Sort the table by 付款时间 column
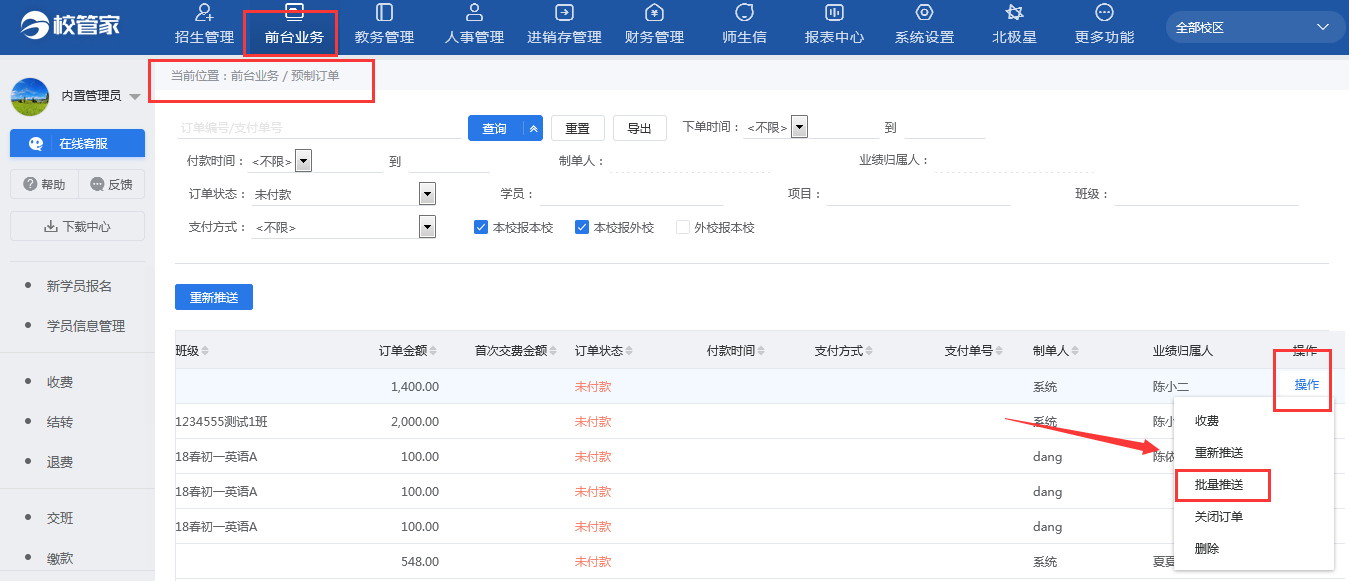The width and height of the screenshot is (1349, 581). tap(736, 351)
